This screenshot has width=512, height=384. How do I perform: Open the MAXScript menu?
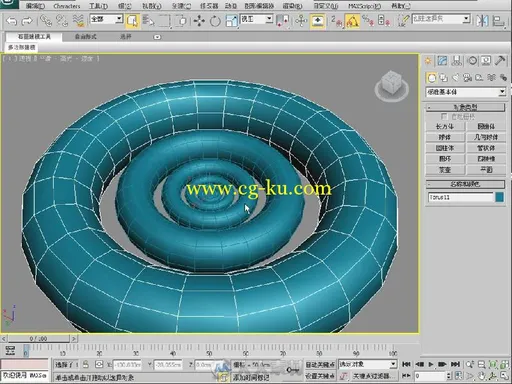pos(365,6)
